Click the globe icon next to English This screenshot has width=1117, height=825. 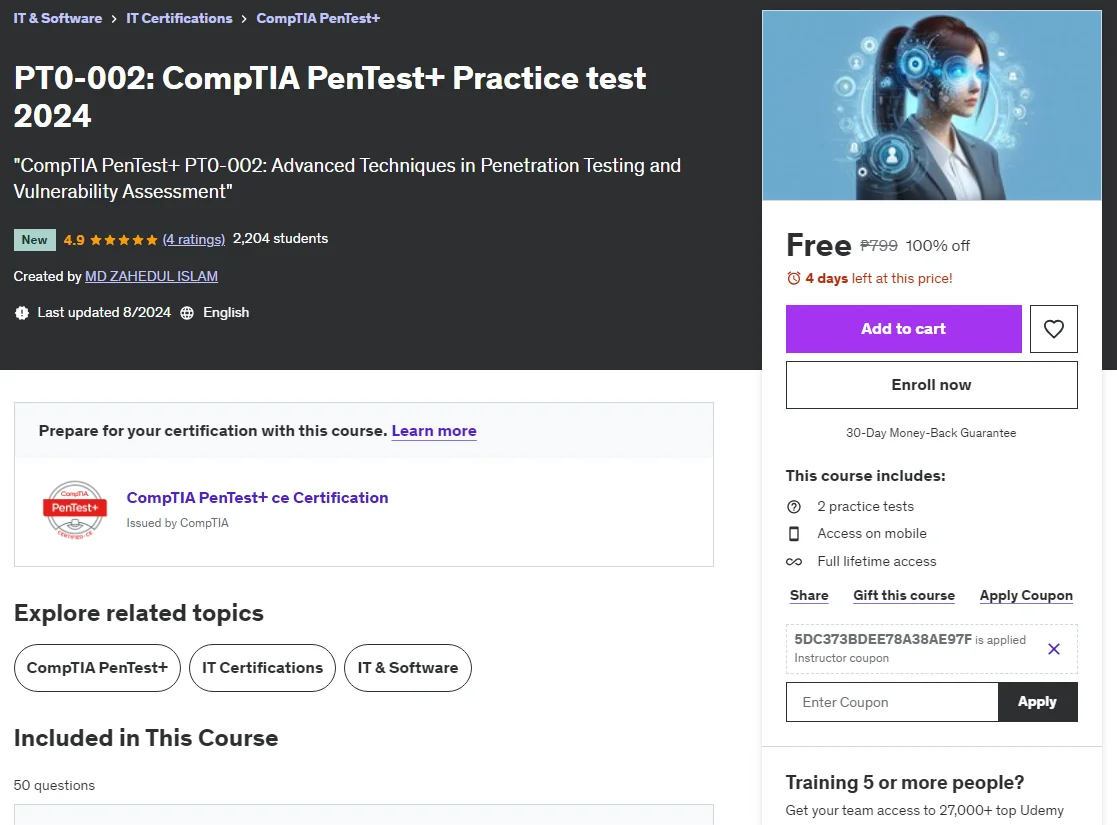pyautogui.click(x=187, y=313)
